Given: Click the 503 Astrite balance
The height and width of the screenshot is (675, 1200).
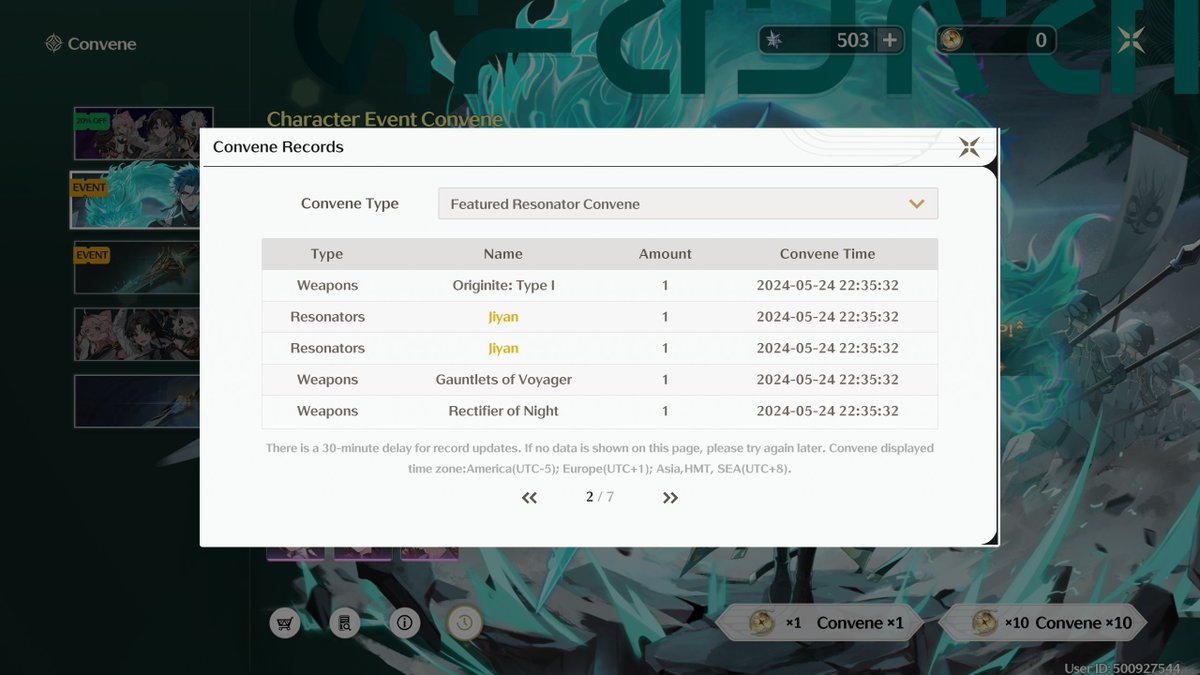Looking at the screenshot, I should click(x=853, y=40).
